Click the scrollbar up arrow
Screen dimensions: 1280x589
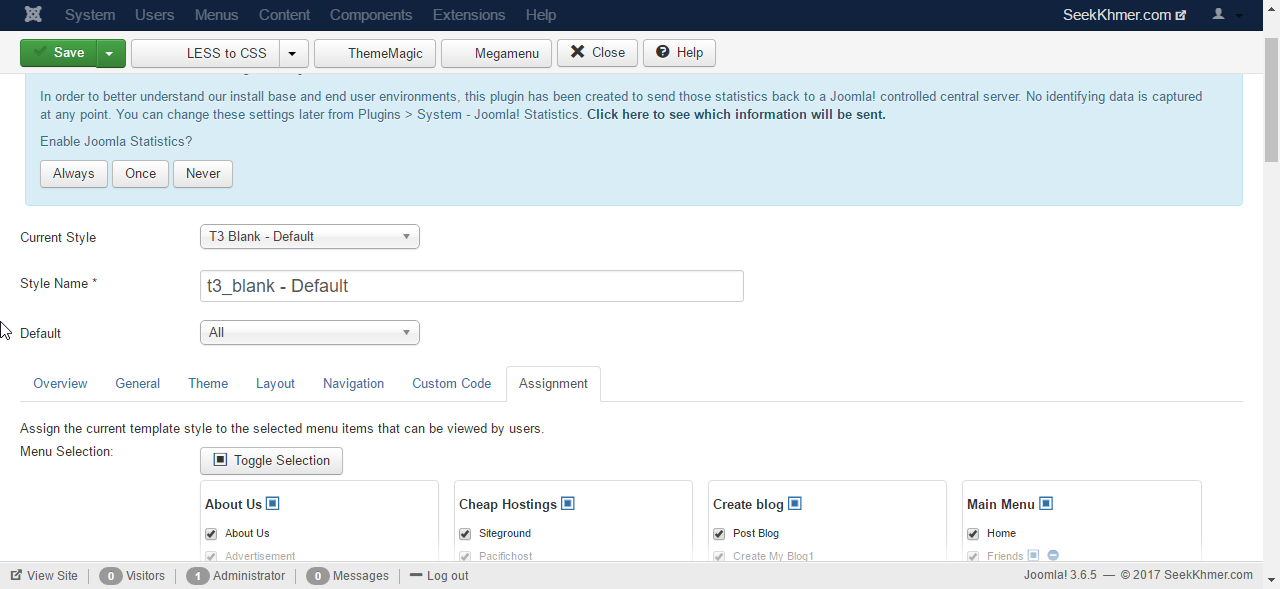click(1272, 8)
